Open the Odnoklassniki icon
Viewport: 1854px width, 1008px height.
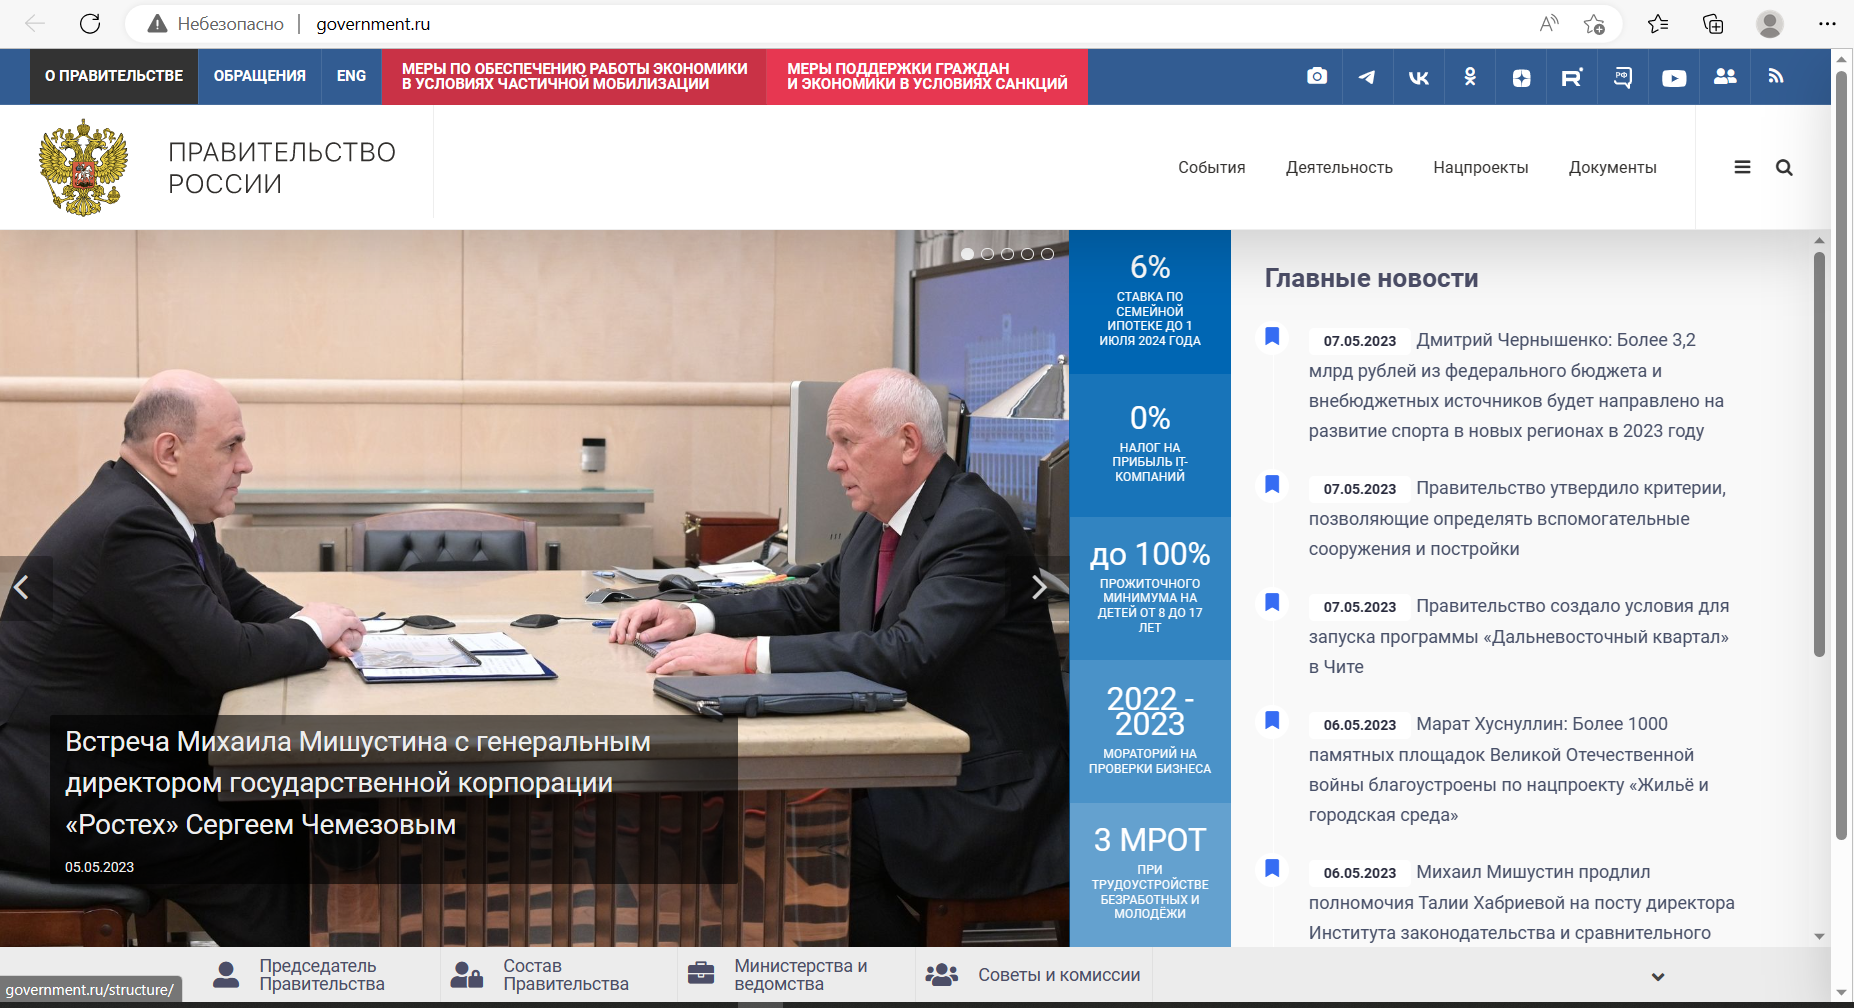pos(1470,77)
